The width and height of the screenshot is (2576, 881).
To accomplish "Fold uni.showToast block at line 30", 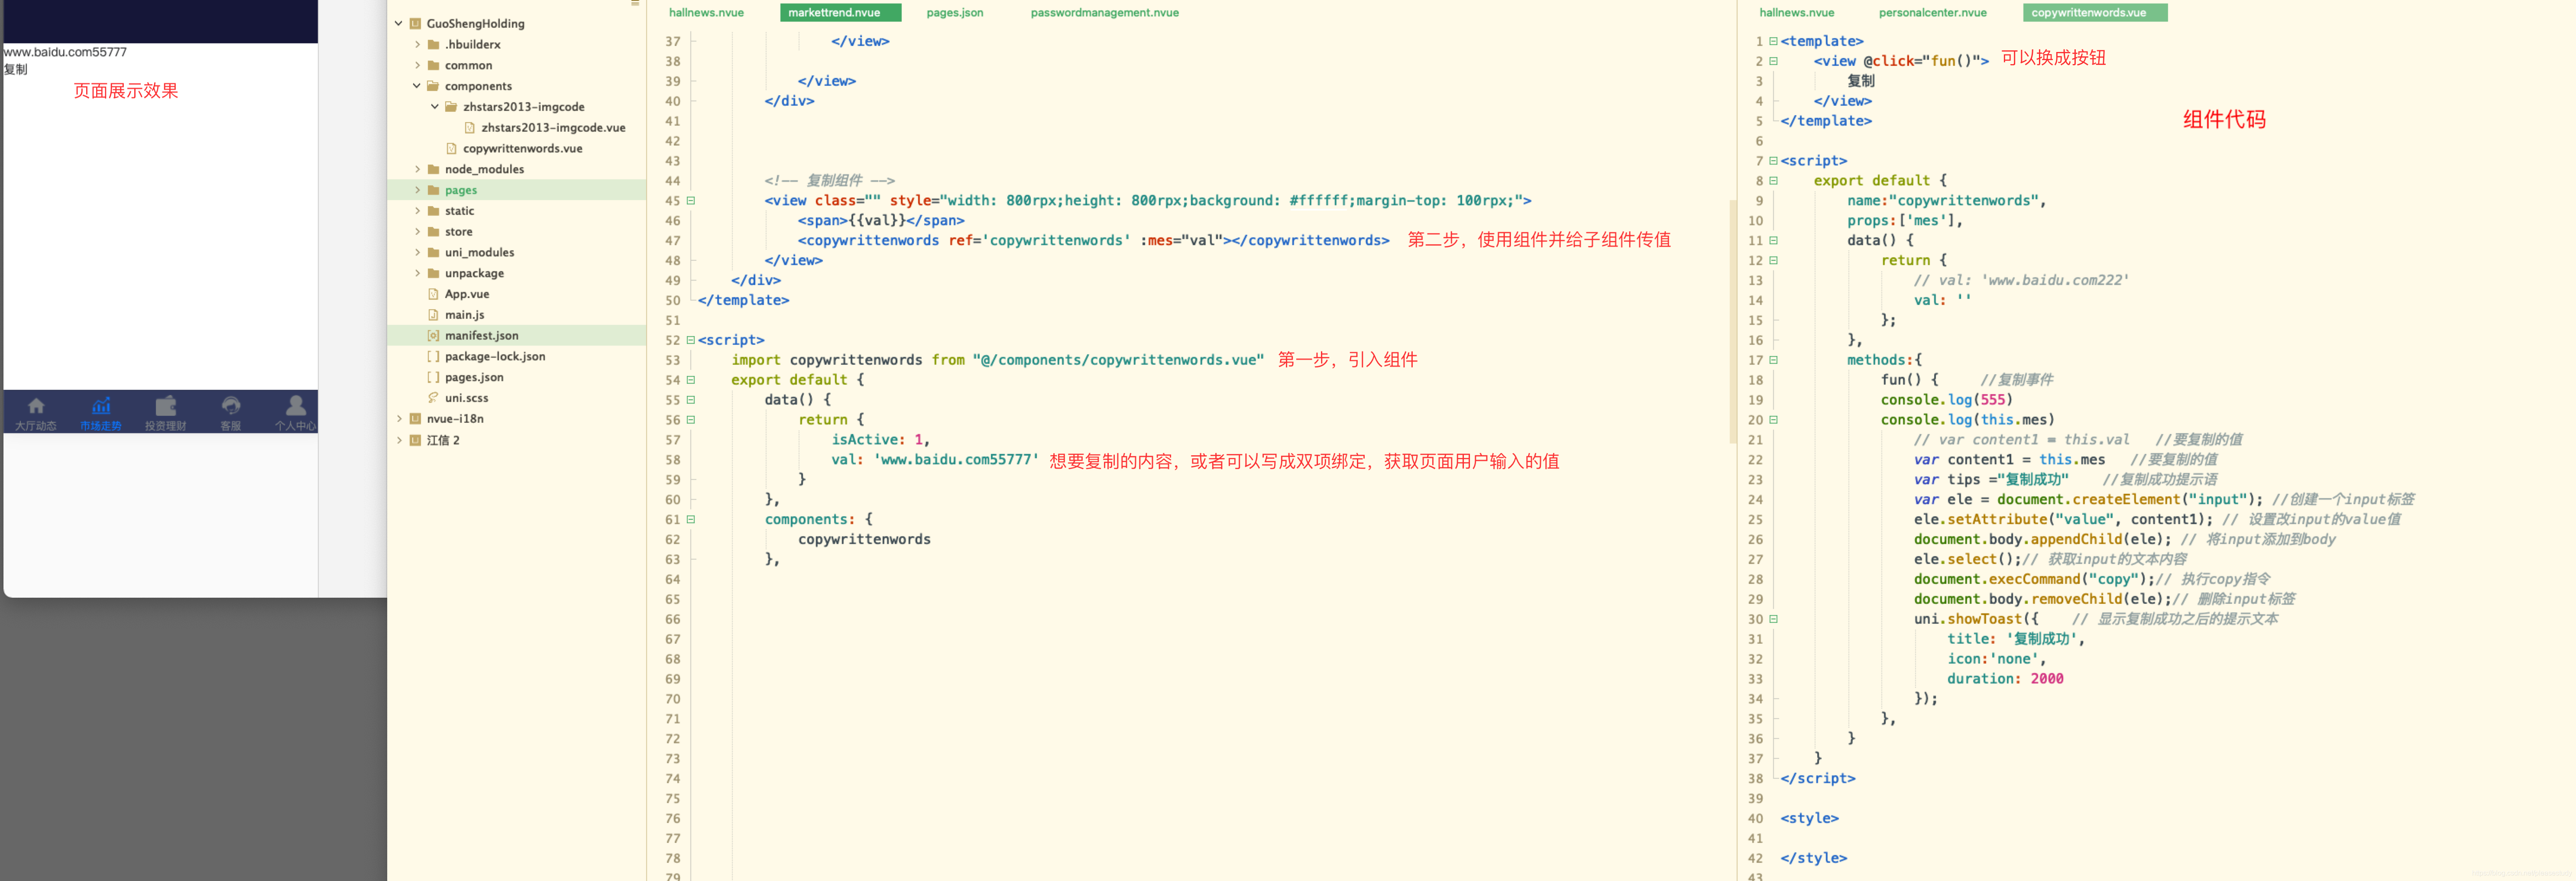I will coord(1773,619).
